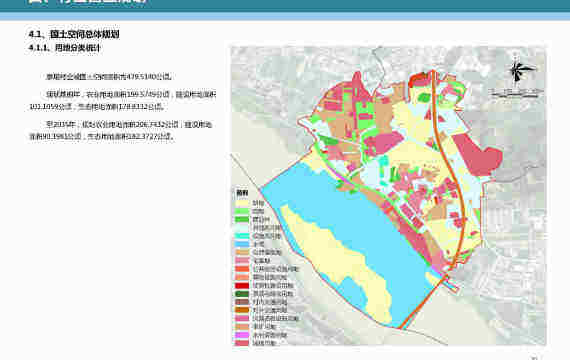Select the magenta legend swatch

(x=242, y=335)
